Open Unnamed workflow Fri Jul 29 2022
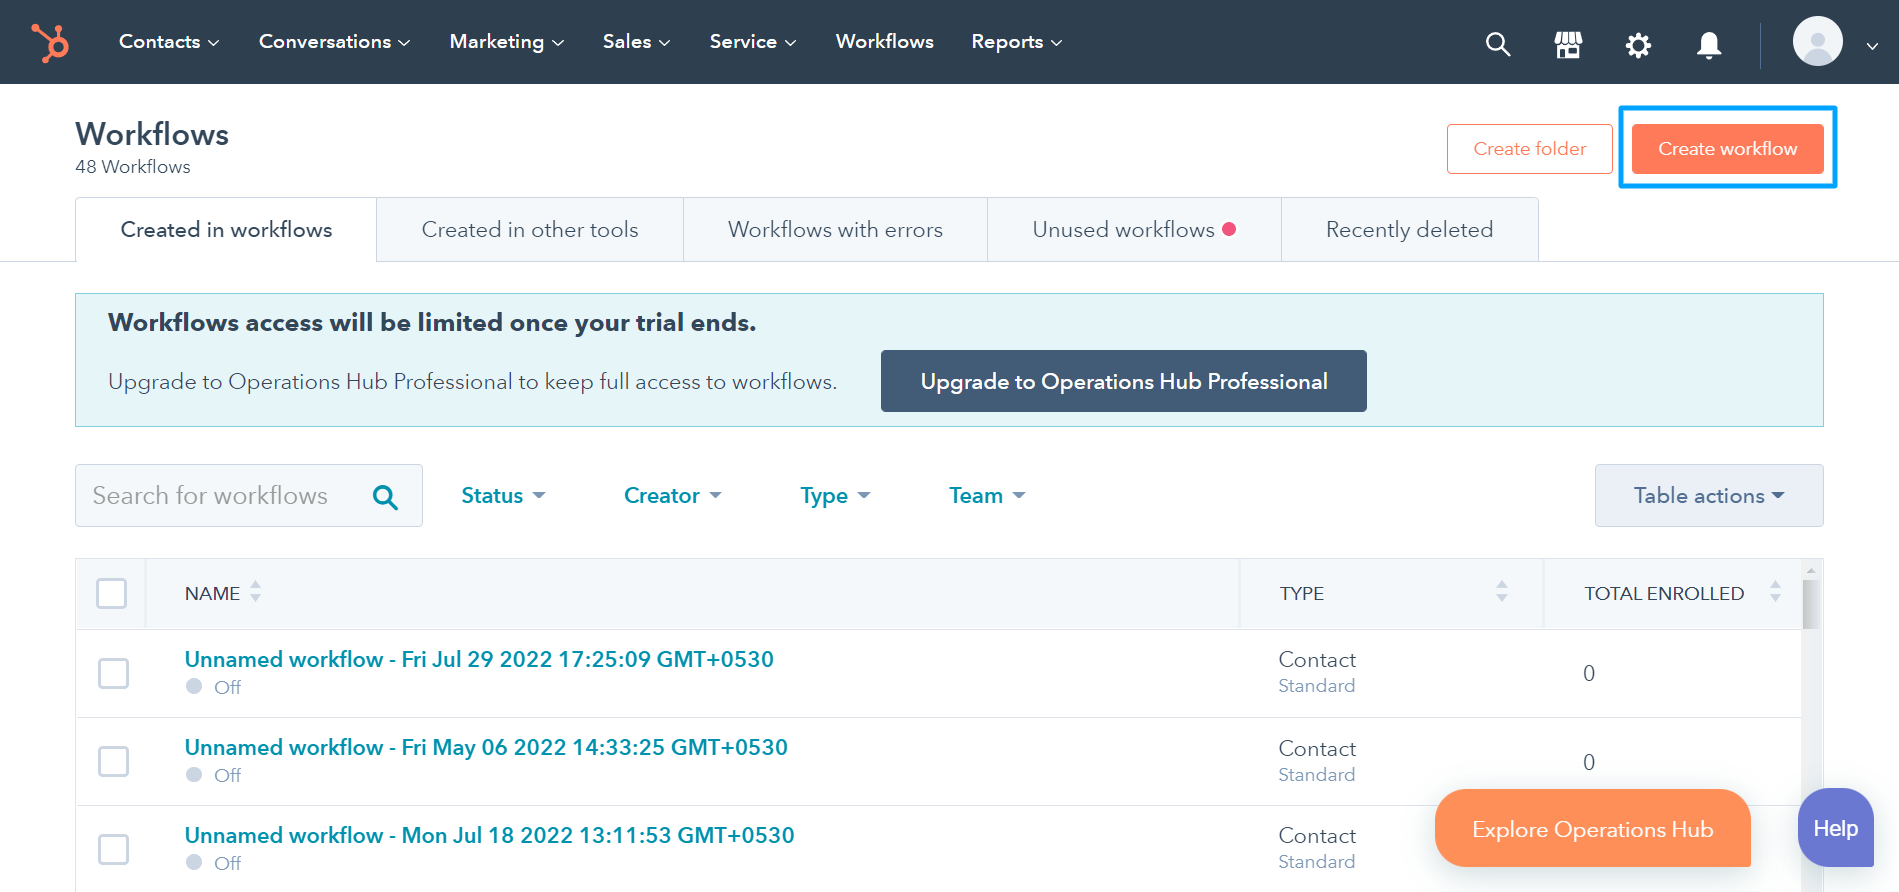Screen dimensions: 1899x892 click(479, 659)
